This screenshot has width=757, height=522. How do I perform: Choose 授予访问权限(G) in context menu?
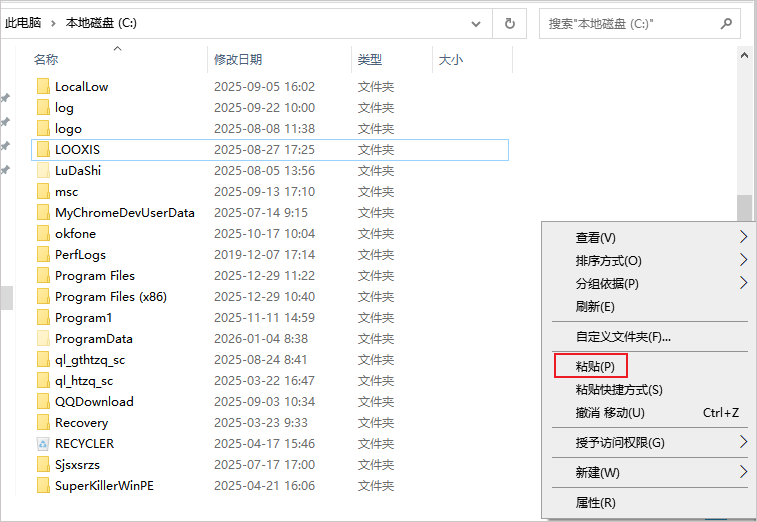650,442
